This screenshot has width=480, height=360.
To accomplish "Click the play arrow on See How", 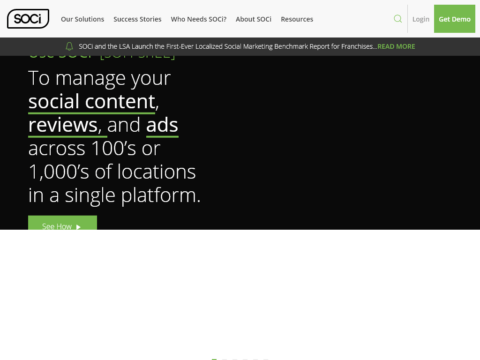I will pyautogui.click(x=78, y=227).
